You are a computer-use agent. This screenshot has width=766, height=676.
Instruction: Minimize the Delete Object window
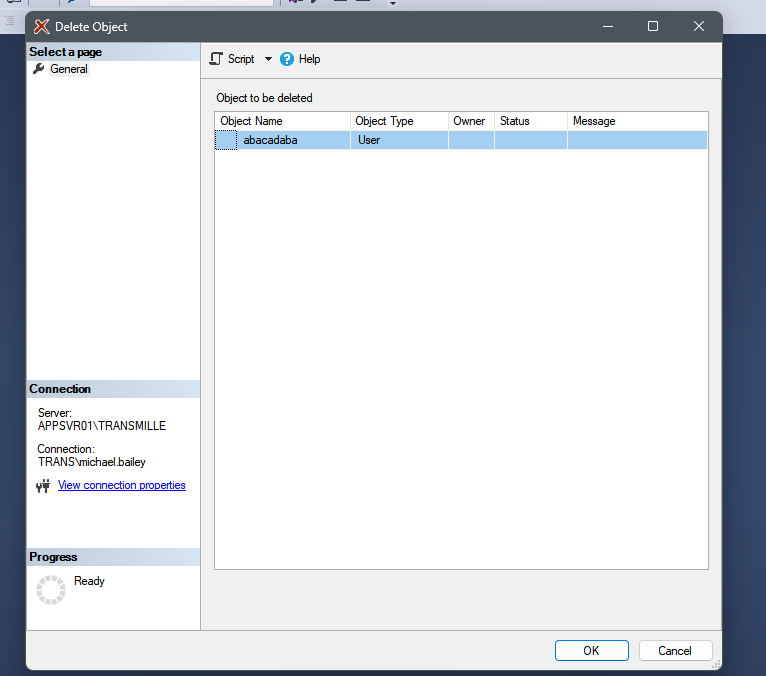click(x=608, y=26)
